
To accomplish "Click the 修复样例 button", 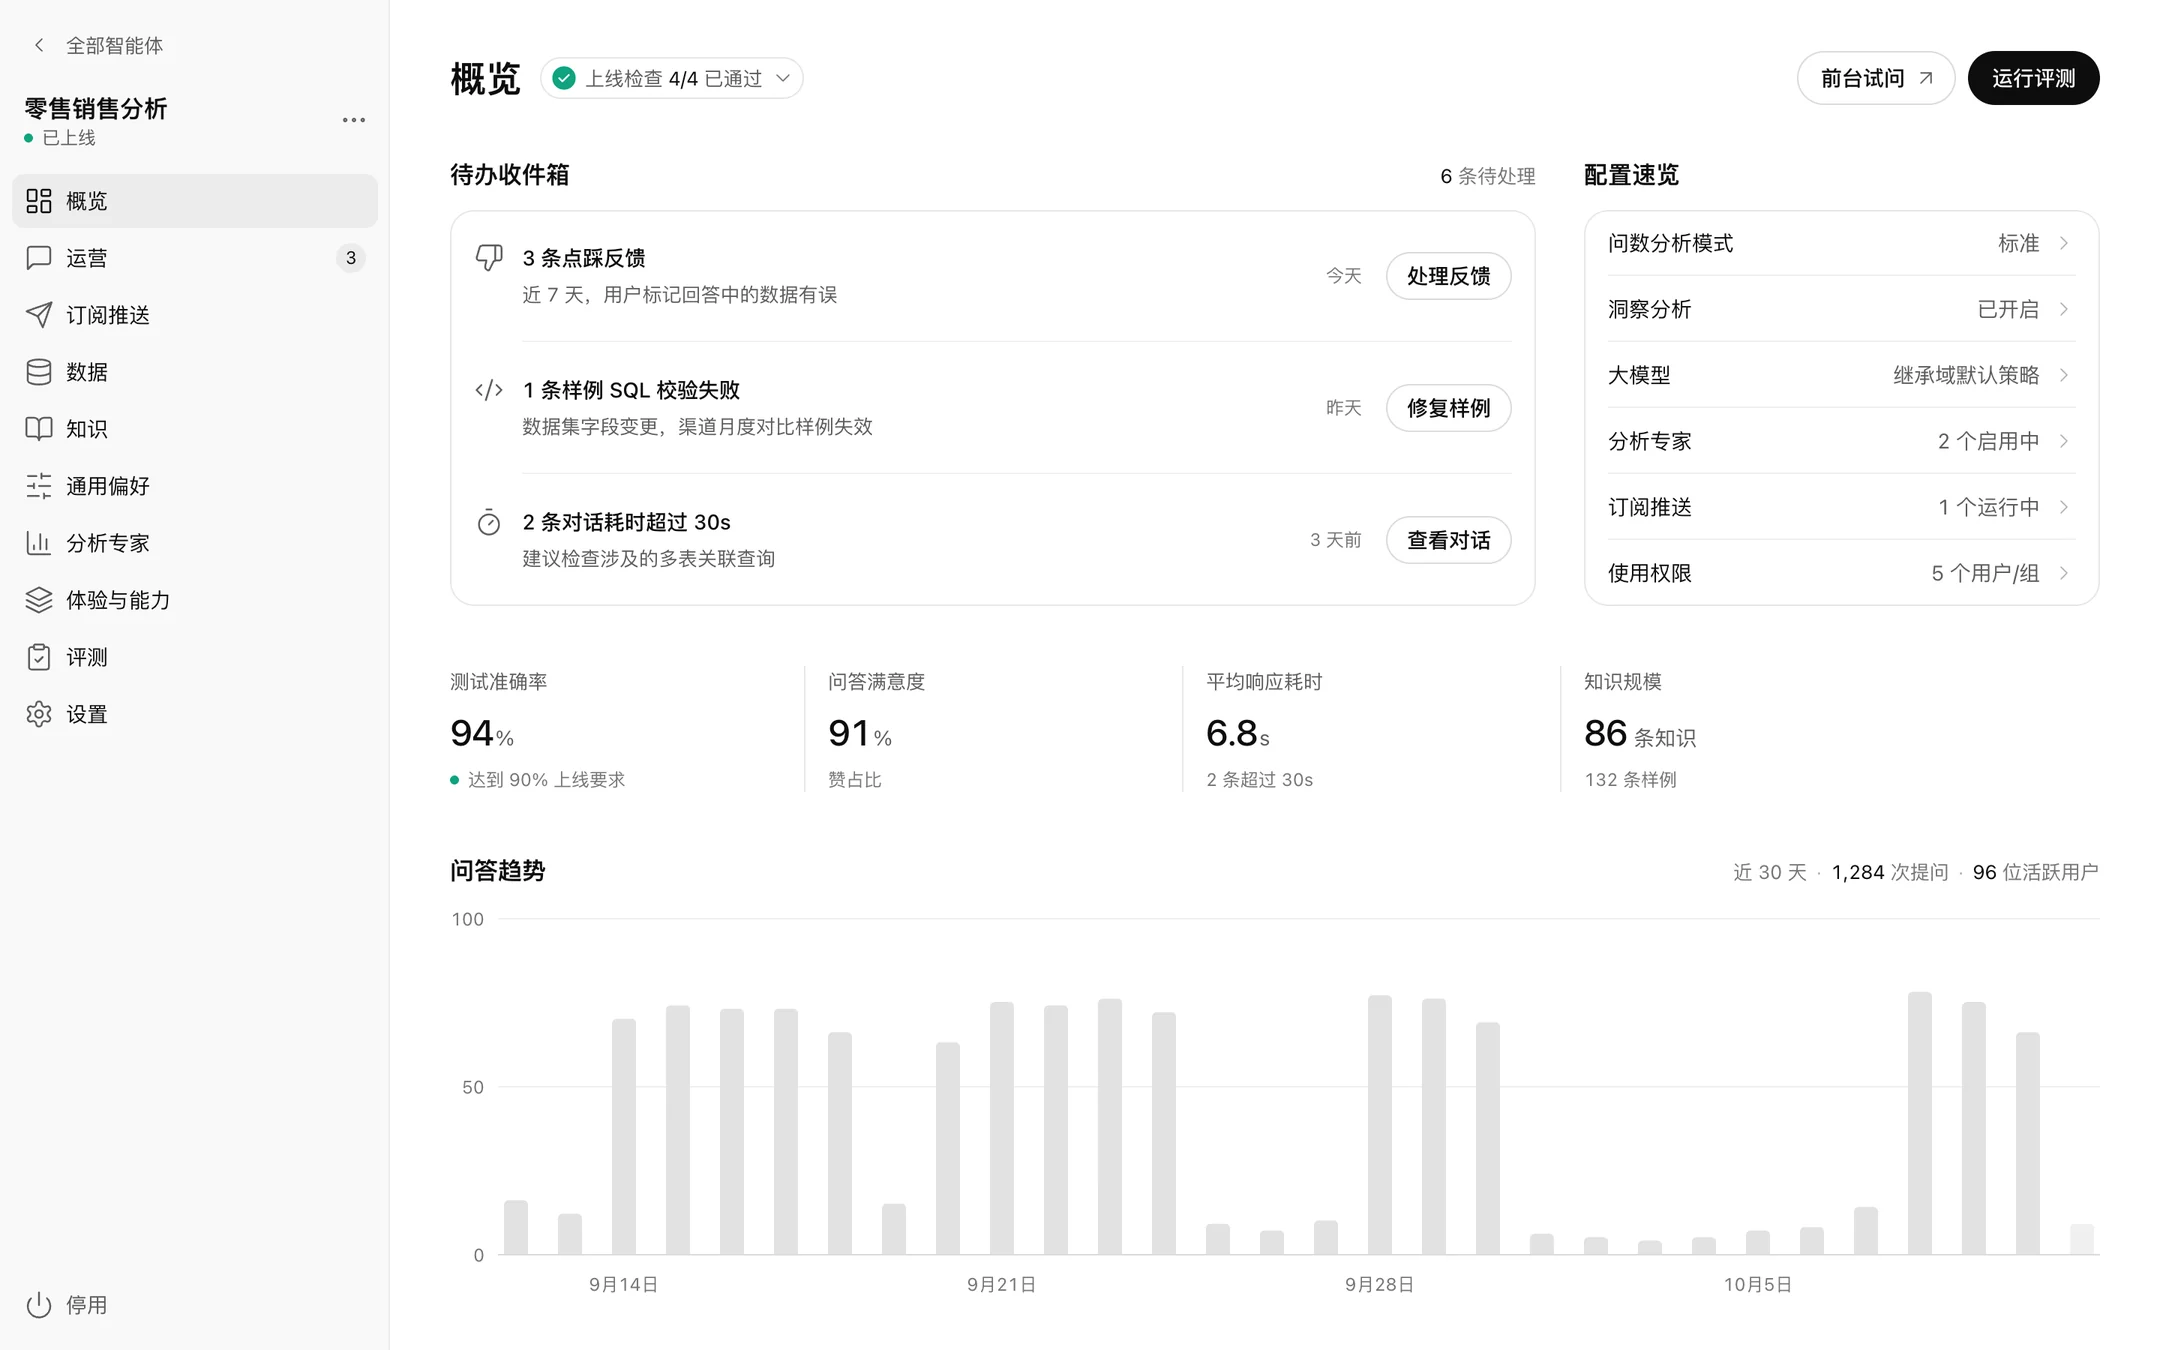I will click(x=1448, y=408).
